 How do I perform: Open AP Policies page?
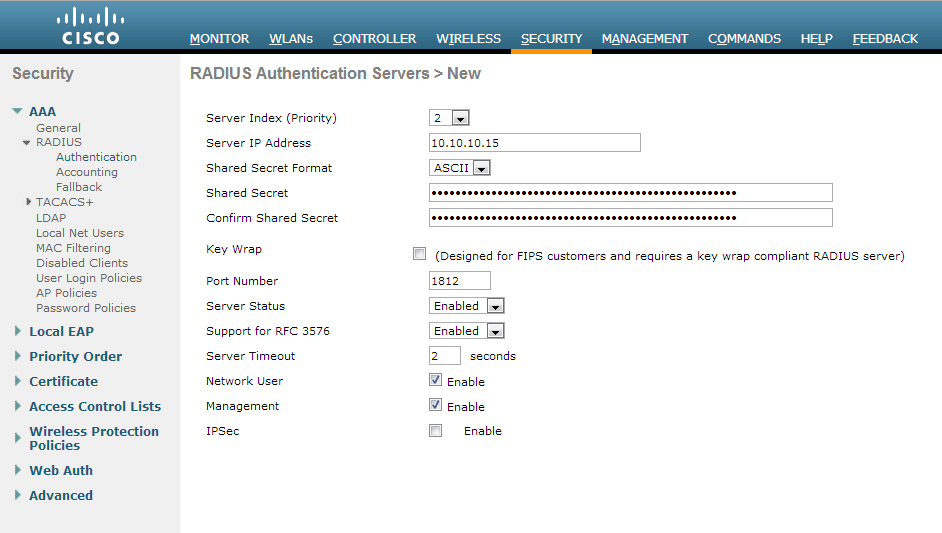pyautogui.click(x=66, y=293)
